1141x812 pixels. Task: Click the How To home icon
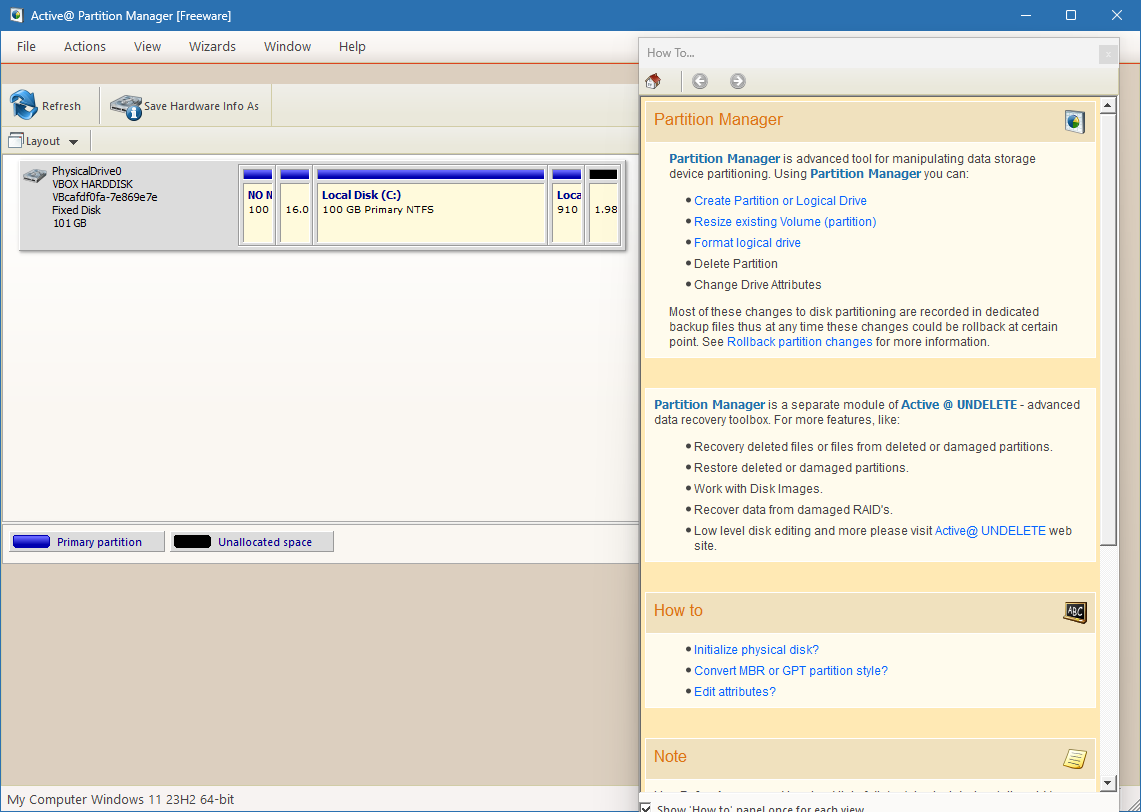(653, 81)
